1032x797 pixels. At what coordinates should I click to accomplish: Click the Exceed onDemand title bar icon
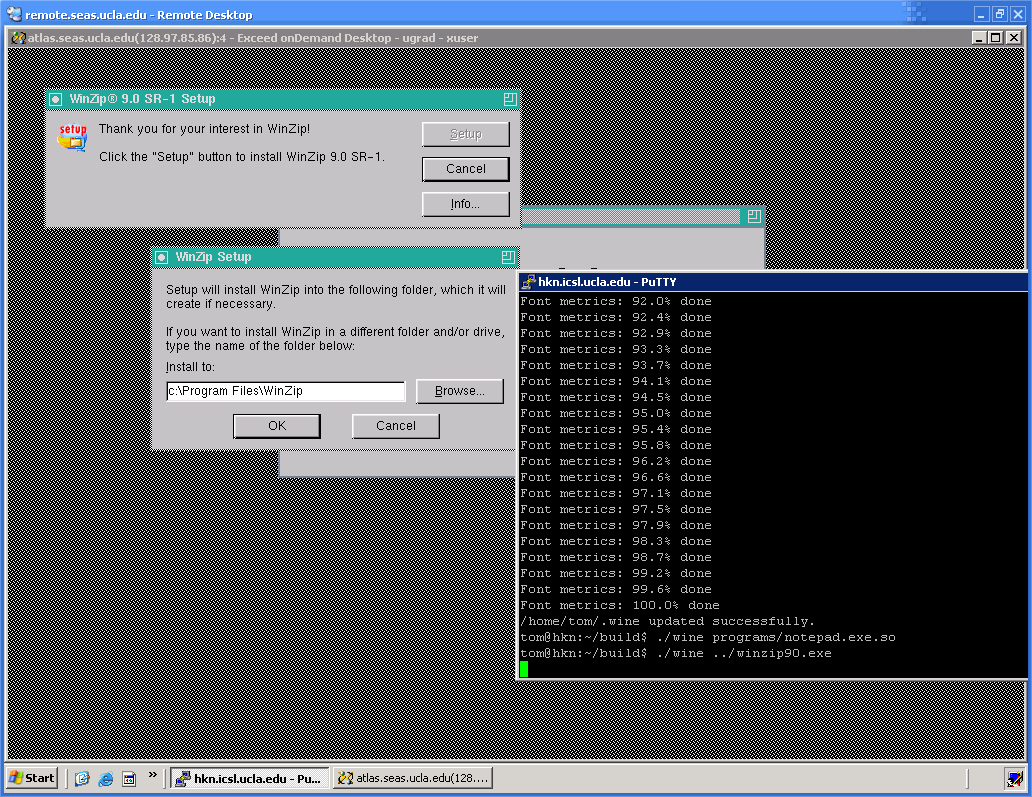(x=18, y=38)
